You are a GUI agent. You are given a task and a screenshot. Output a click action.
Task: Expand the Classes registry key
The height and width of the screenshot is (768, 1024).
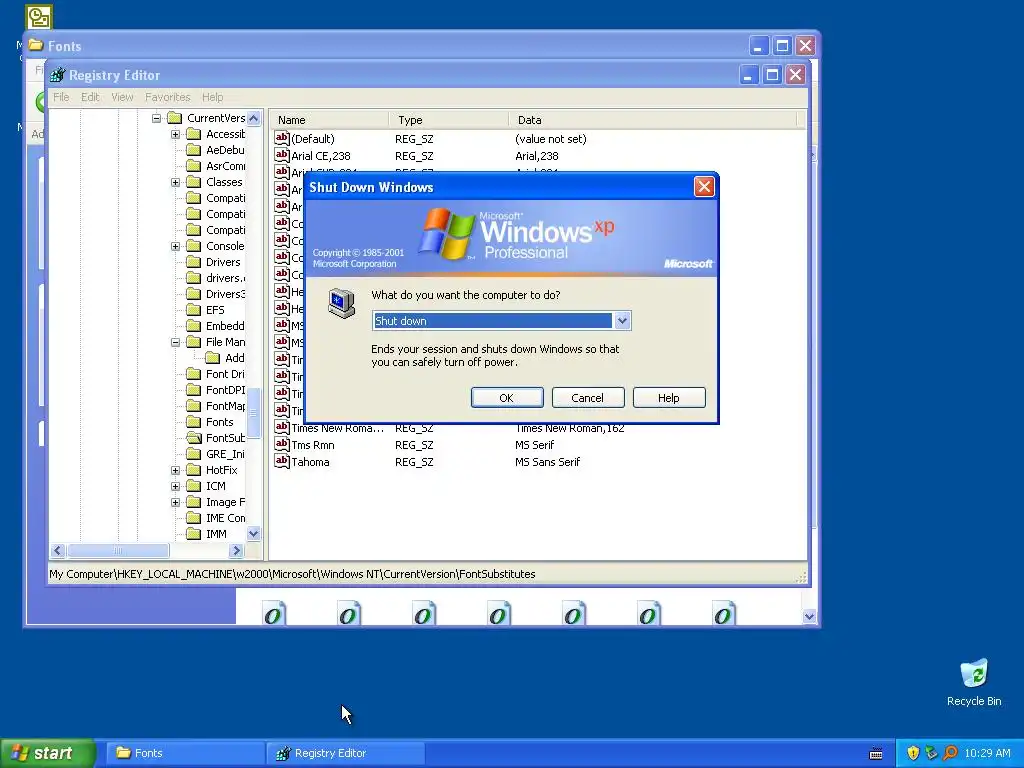pos(176,182)
